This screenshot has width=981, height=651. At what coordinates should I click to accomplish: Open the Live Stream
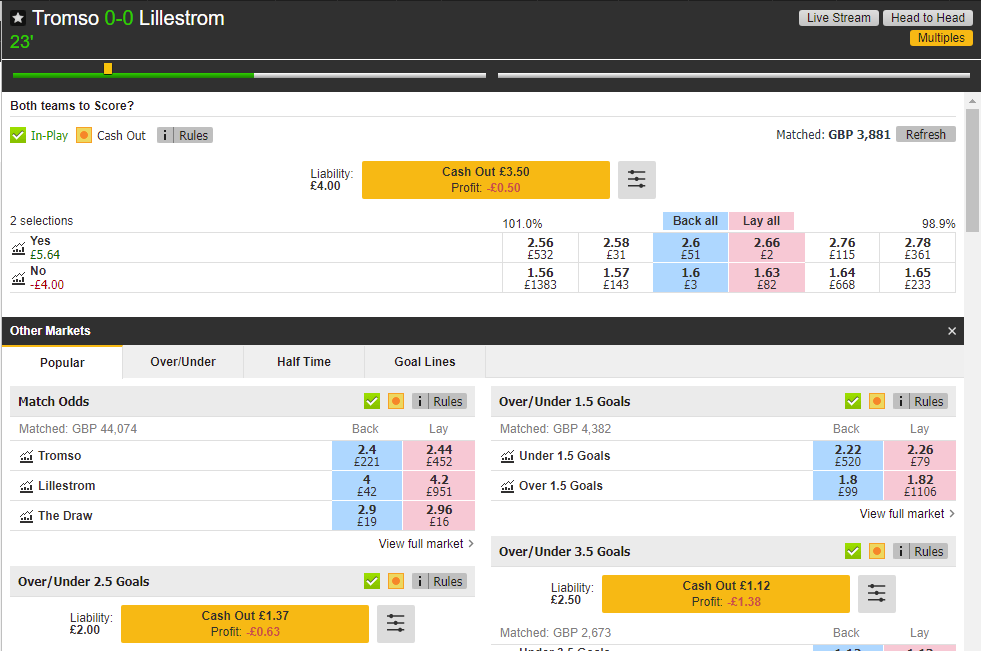[x=838, y=18]
